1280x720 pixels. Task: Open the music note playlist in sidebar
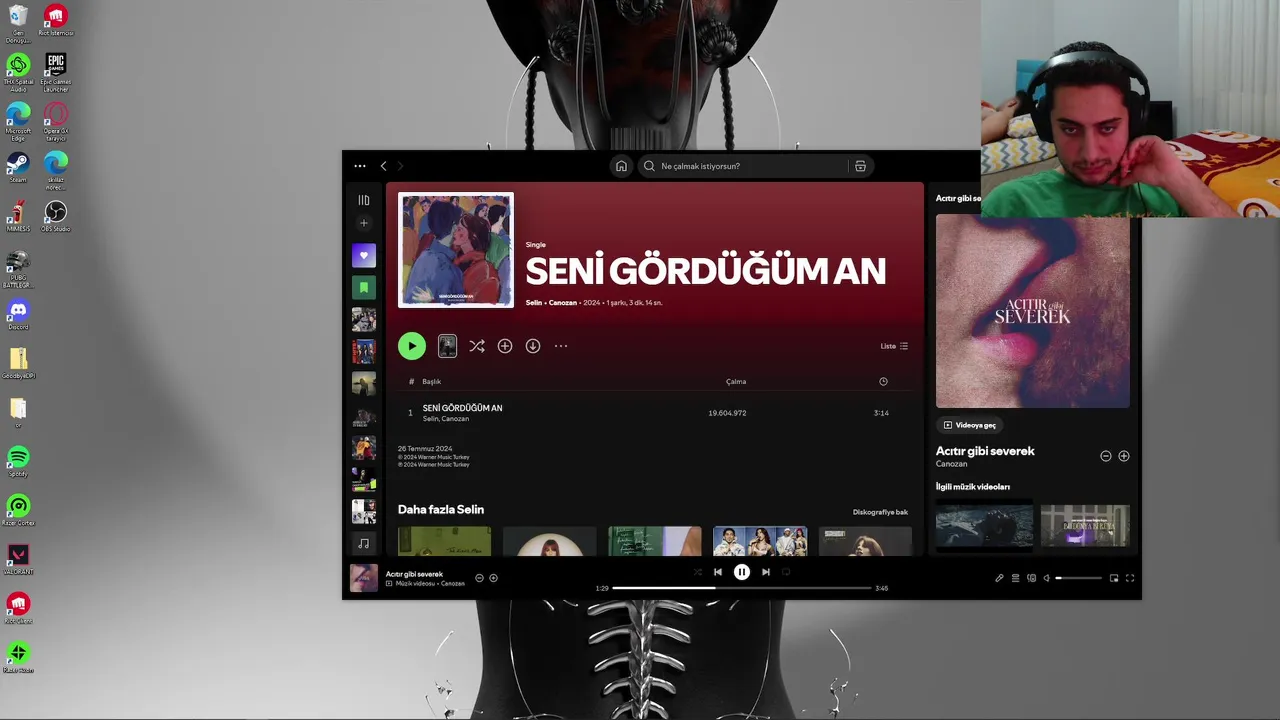364,543
